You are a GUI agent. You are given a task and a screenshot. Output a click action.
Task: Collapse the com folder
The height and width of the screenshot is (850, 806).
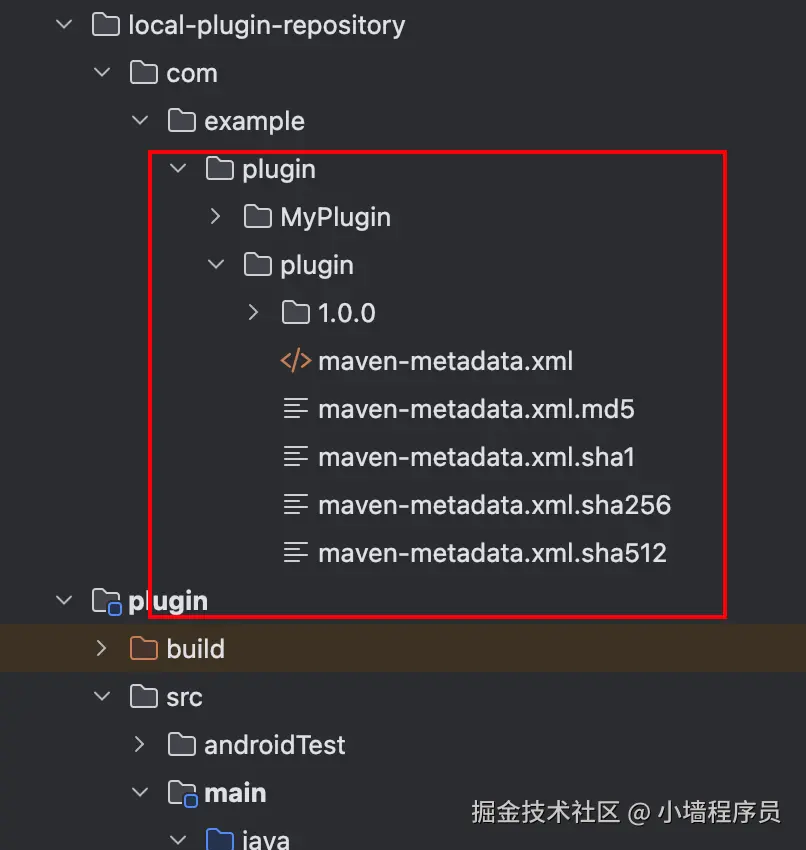(102, 73)
